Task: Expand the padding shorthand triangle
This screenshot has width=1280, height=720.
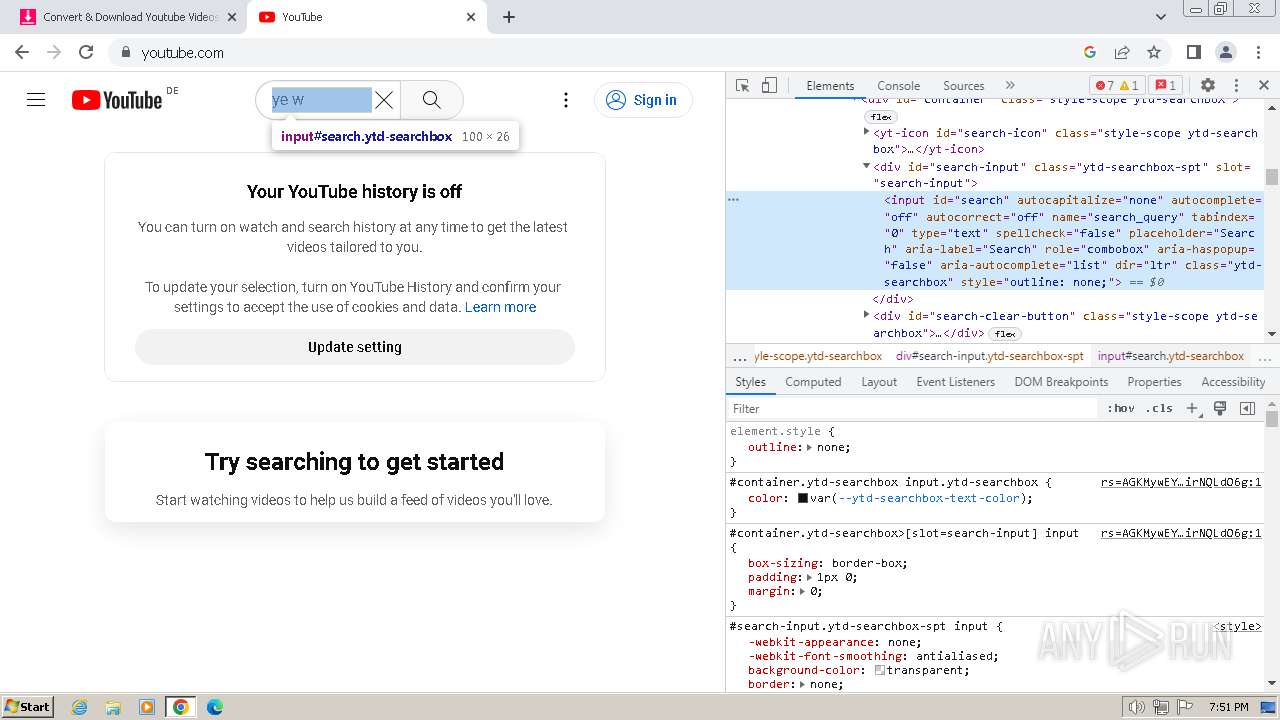Action: pyautogui.click(x=810, y=577)
